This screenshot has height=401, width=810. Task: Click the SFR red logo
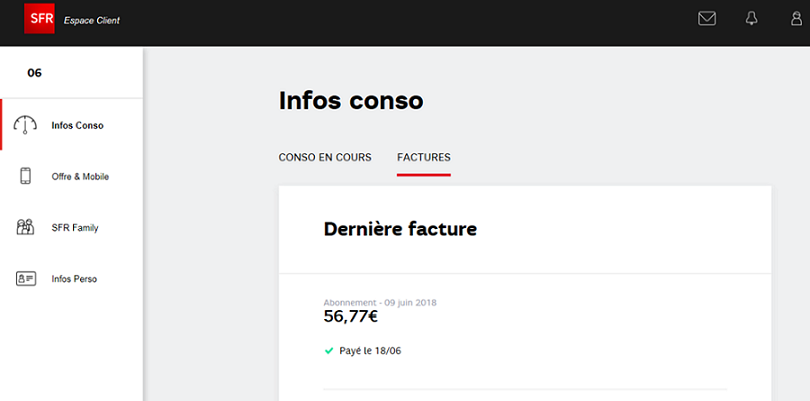(39, 19)
